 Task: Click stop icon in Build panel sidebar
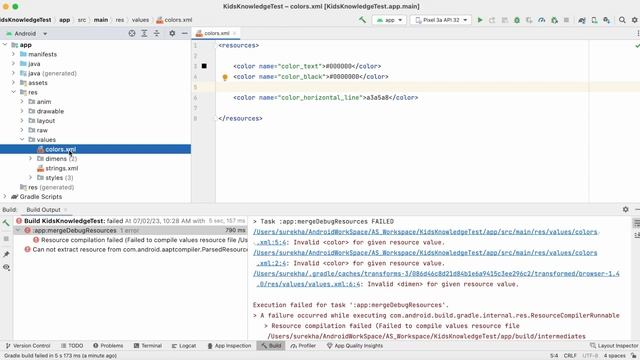pyautogui.click(x=6, y=239)
